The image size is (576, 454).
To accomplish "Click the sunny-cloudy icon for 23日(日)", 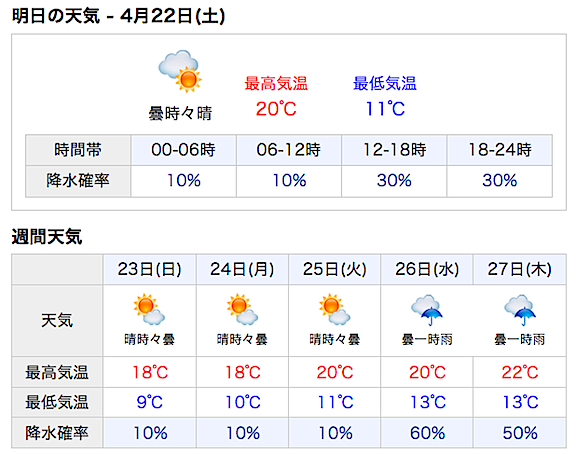I will tap(149, 309).
